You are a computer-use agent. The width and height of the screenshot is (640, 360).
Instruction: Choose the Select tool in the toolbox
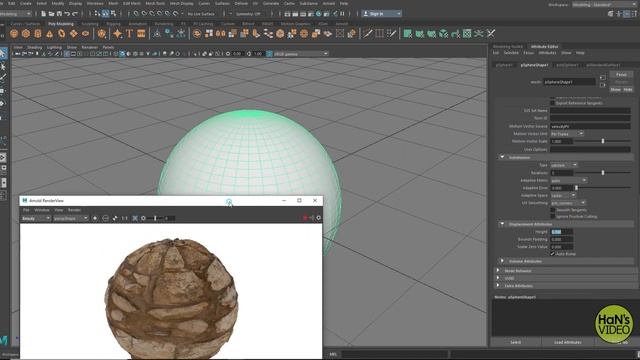tap(3, 53)
